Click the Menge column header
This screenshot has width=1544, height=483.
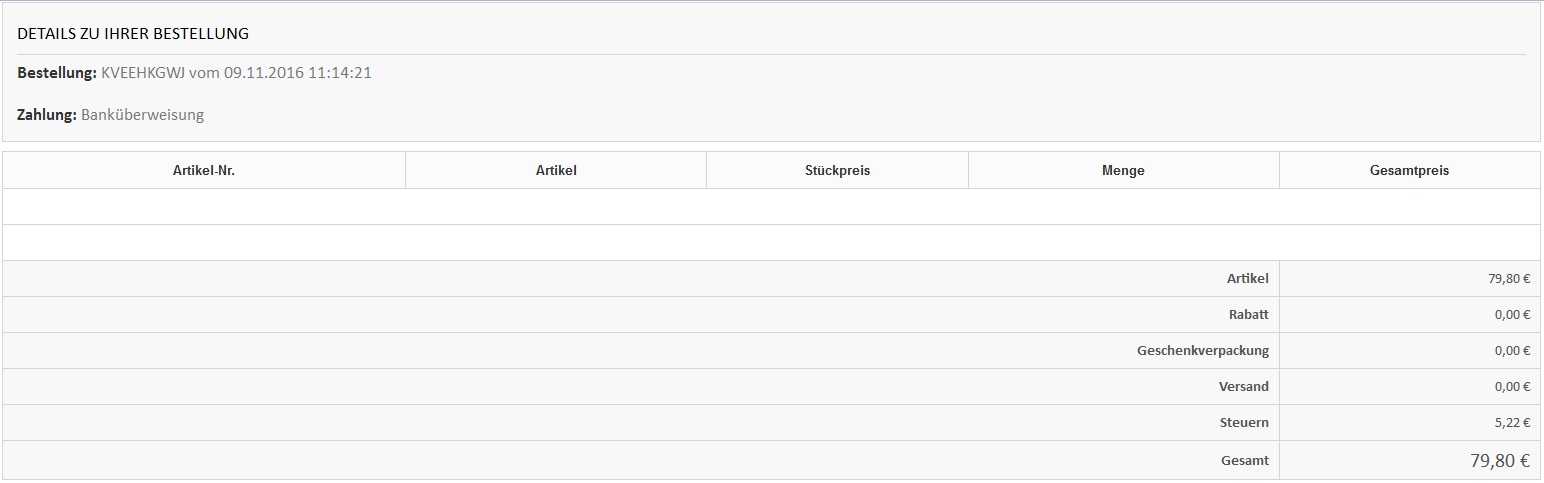1123,170
